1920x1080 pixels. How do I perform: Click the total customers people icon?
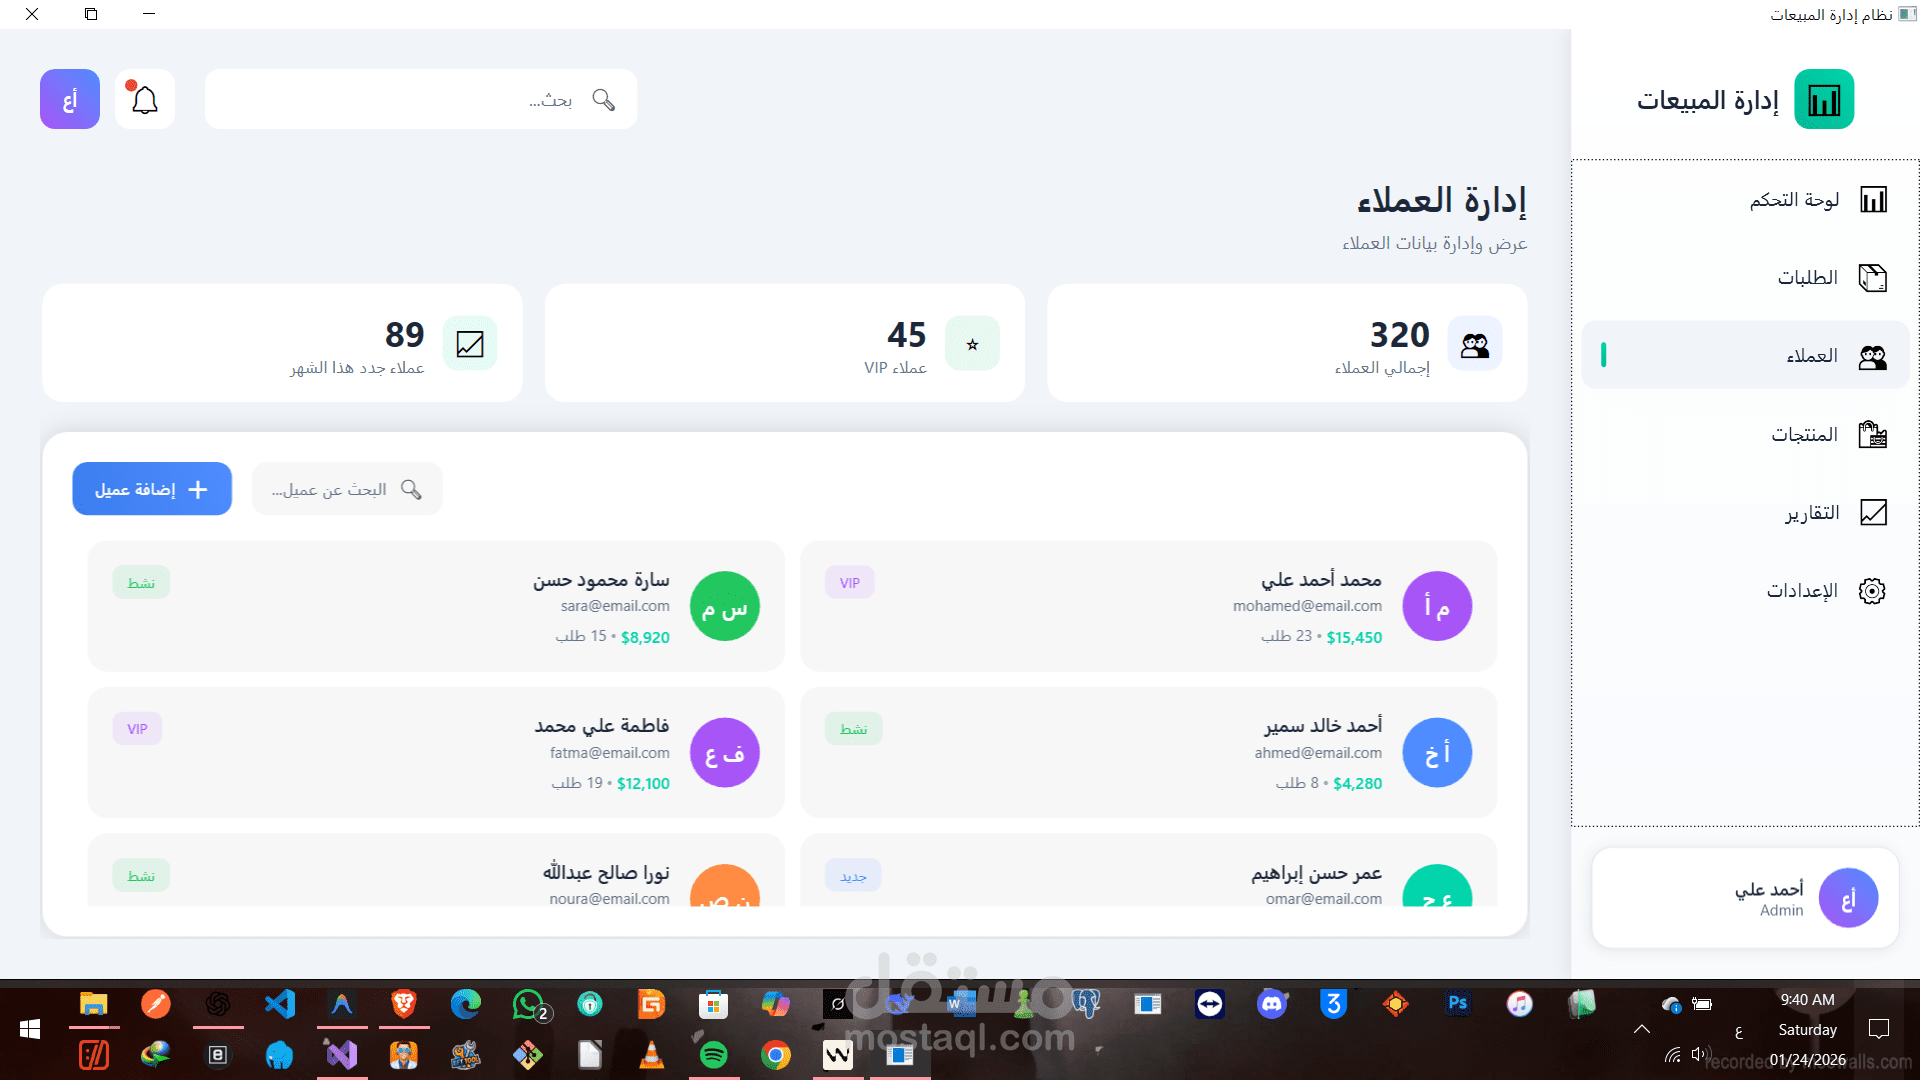tap(1474, 344)
